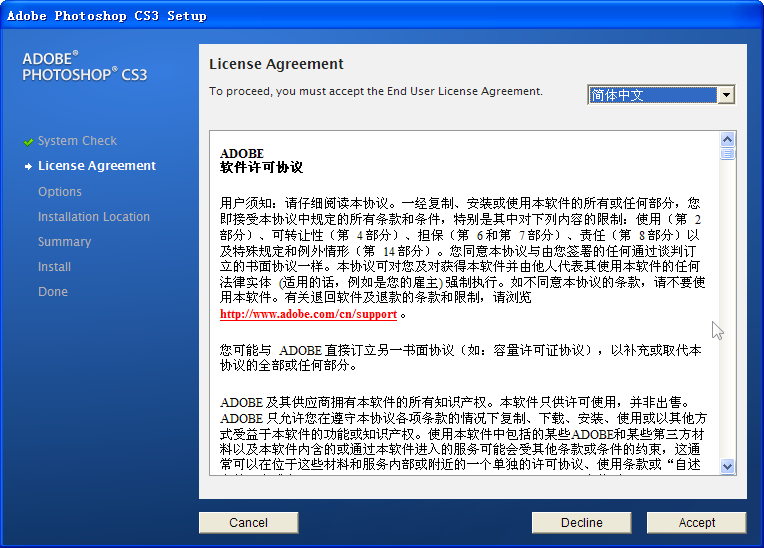Viewport: 764px width, 548px height.
Task: Decline the license agreement
Action: coord(581,523)
